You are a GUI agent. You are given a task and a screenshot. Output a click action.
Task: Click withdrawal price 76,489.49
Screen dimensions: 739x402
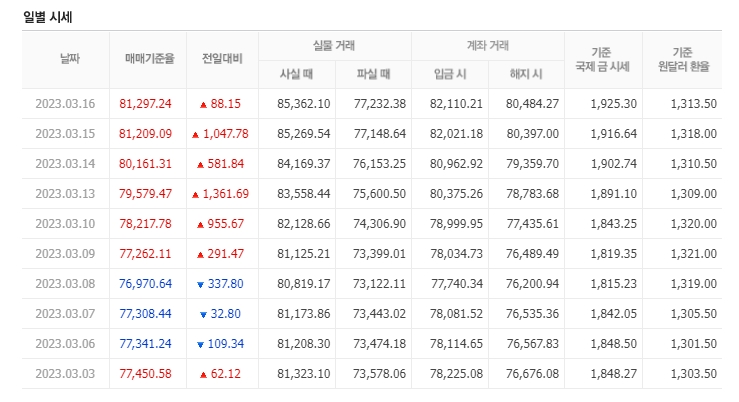tap(533, 254)
